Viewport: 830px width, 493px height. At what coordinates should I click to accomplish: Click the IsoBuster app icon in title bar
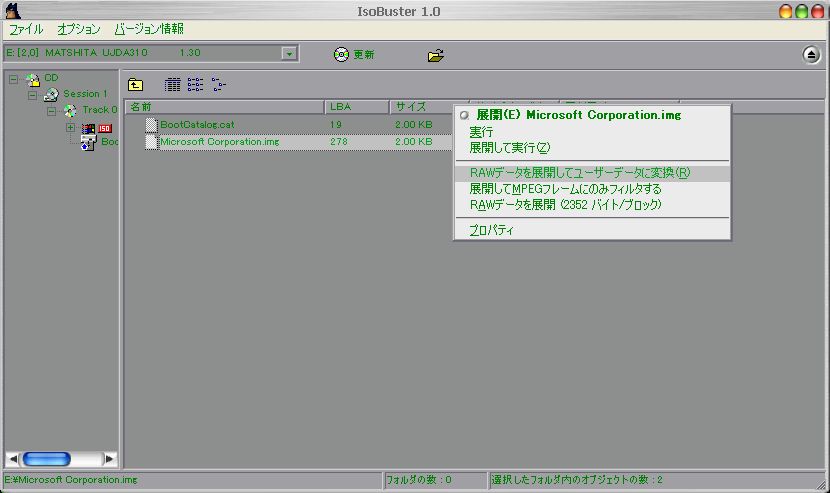pyautogui.click(x=12, y=10)
